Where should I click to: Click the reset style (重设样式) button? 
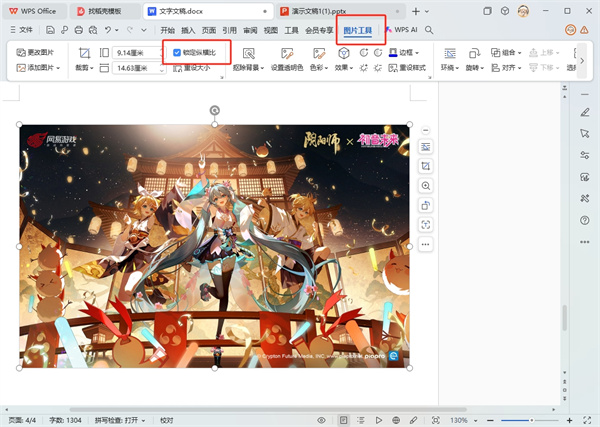pos(407,68)
